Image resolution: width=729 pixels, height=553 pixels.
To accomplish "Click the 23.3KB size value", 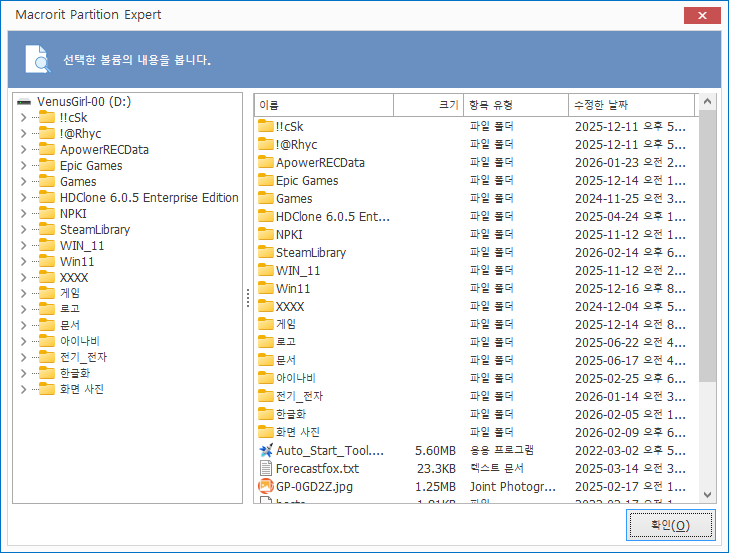I will coord(436,468).
